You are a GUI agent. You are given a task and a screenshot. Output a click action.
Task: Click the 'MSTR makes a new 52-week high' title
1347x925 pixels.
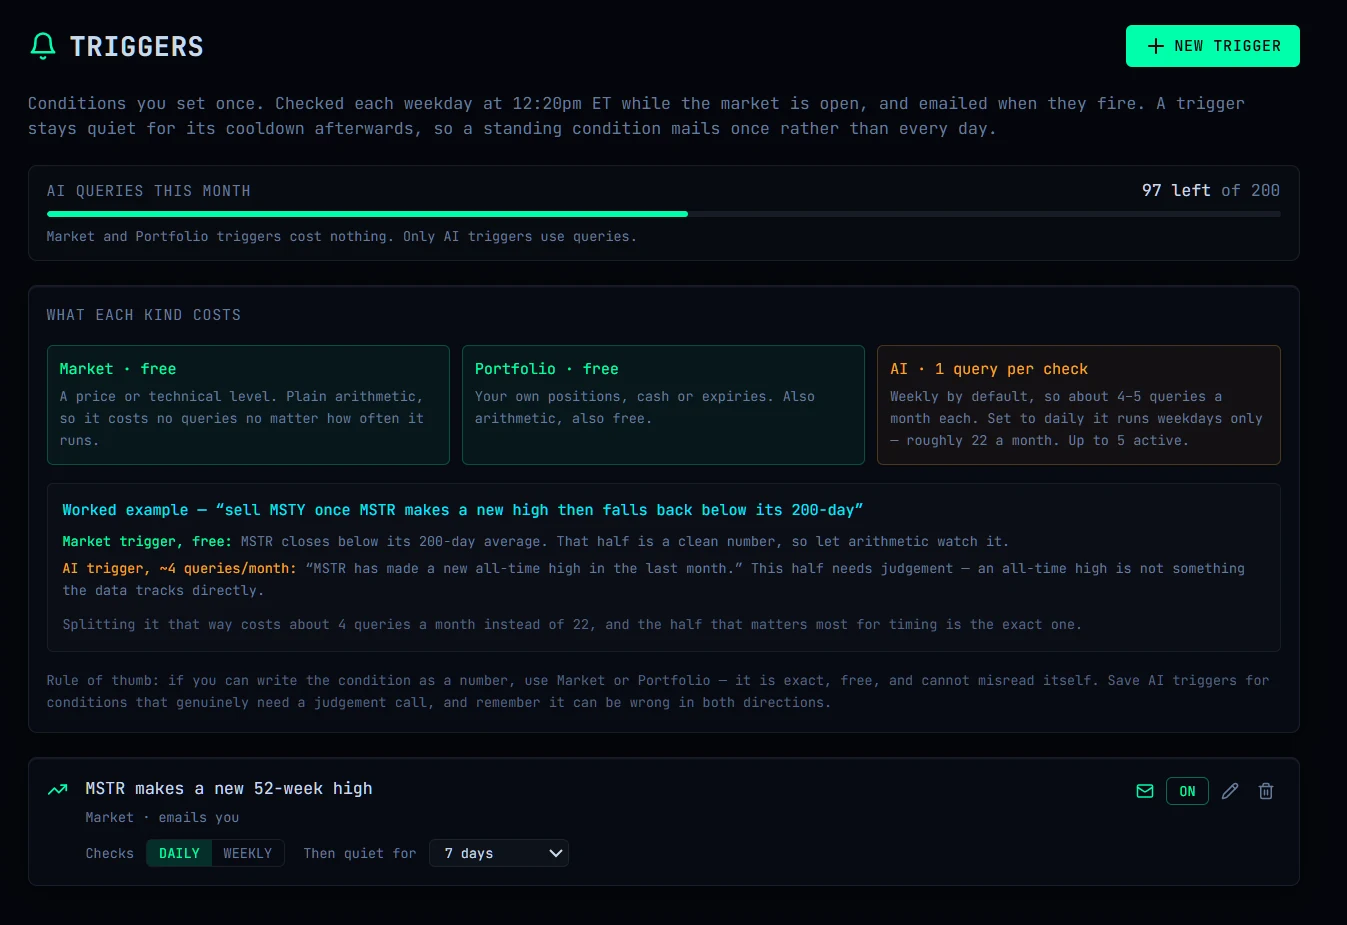[x=229, y=788]
